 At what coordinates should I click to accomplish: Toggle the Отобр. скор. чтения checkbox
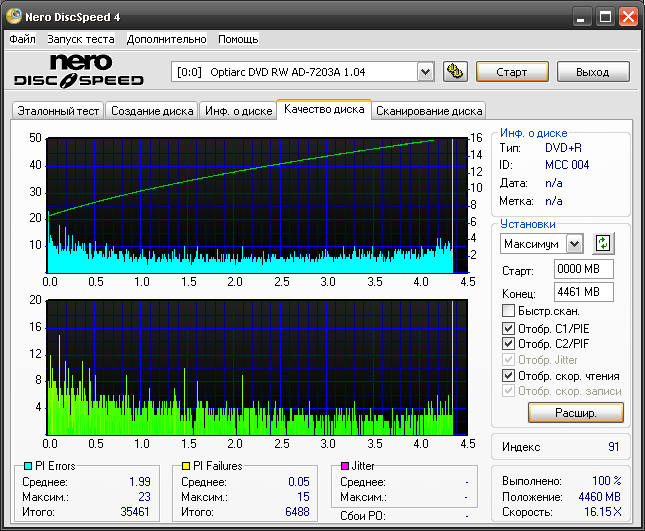[x=508, y=375]
